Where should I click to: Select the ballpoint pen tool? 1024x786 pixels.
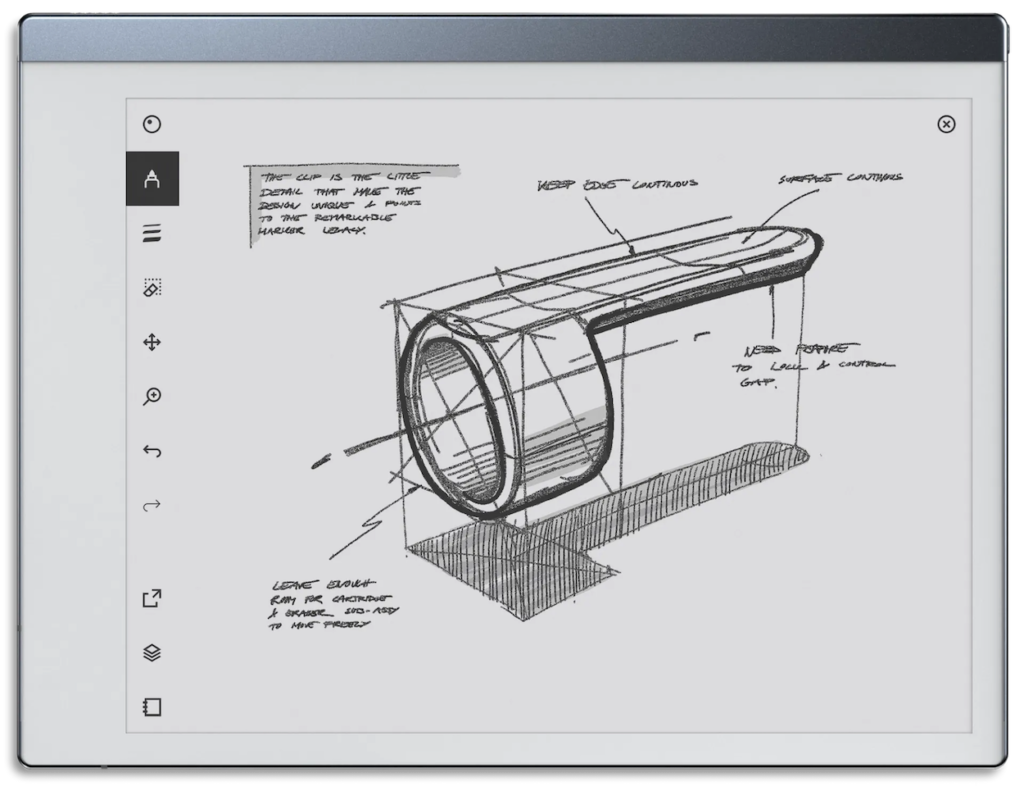click(x=152, y=123)
